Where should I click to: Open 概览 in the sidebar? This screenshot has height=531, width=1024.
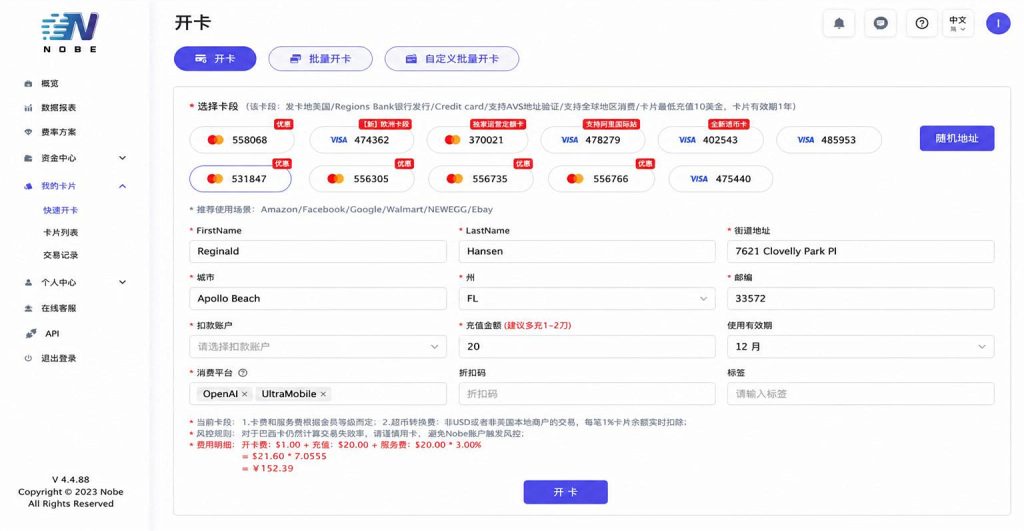tap(50, 84)
